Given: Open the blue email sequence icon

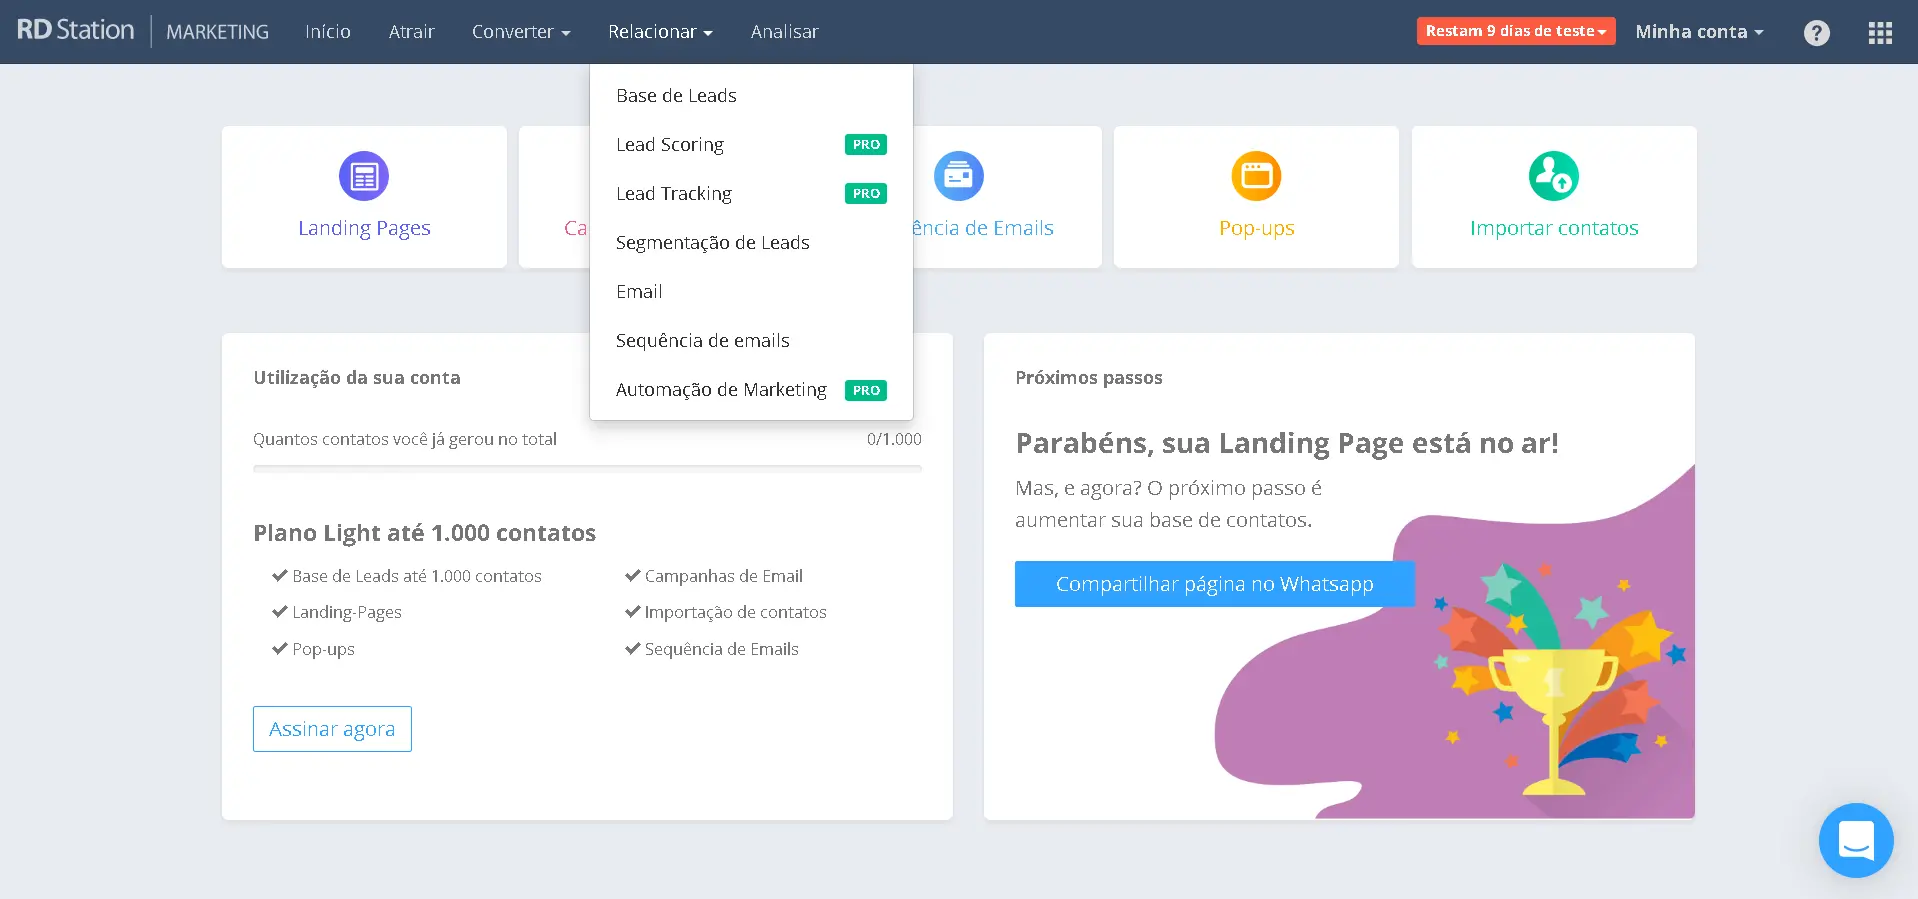Looking at the screenshot, I should [959, 176].
